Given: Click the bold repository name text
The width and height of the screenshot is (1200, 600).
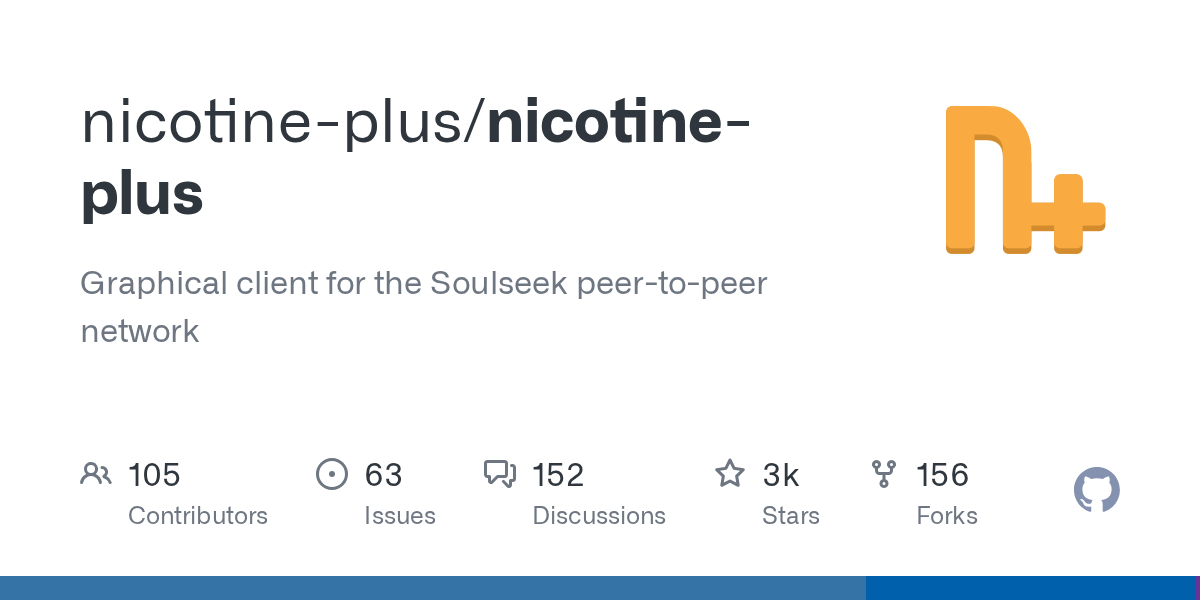Looking at the screenshot, I should [x=620, y=122].
